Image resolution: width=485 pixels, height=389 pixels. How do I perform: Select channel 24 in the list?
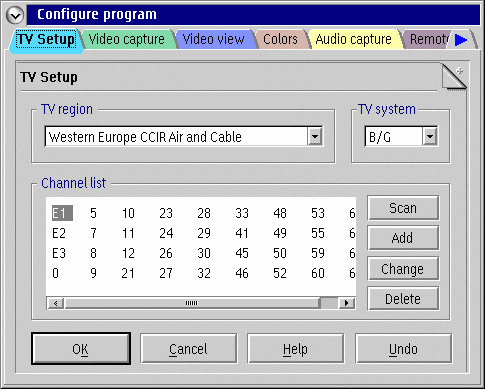166,233
